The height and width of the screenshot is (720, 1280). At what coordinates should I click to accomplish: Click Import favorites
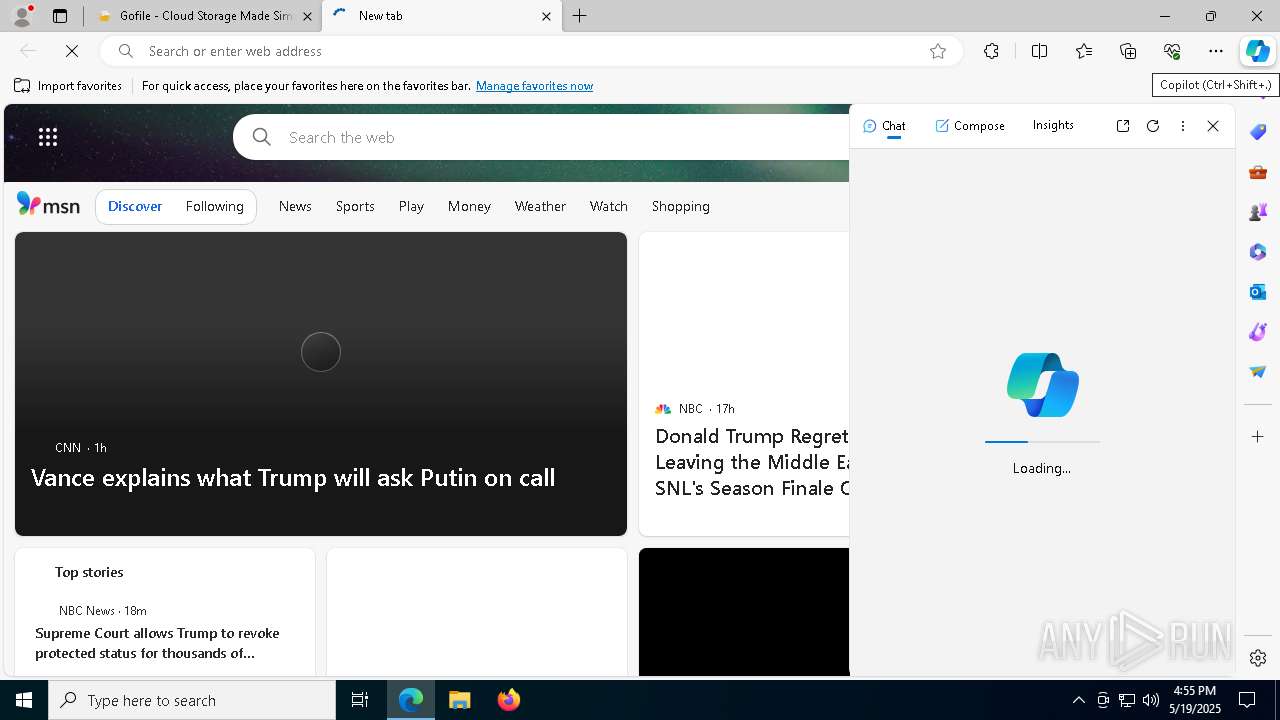pos(68,86)
